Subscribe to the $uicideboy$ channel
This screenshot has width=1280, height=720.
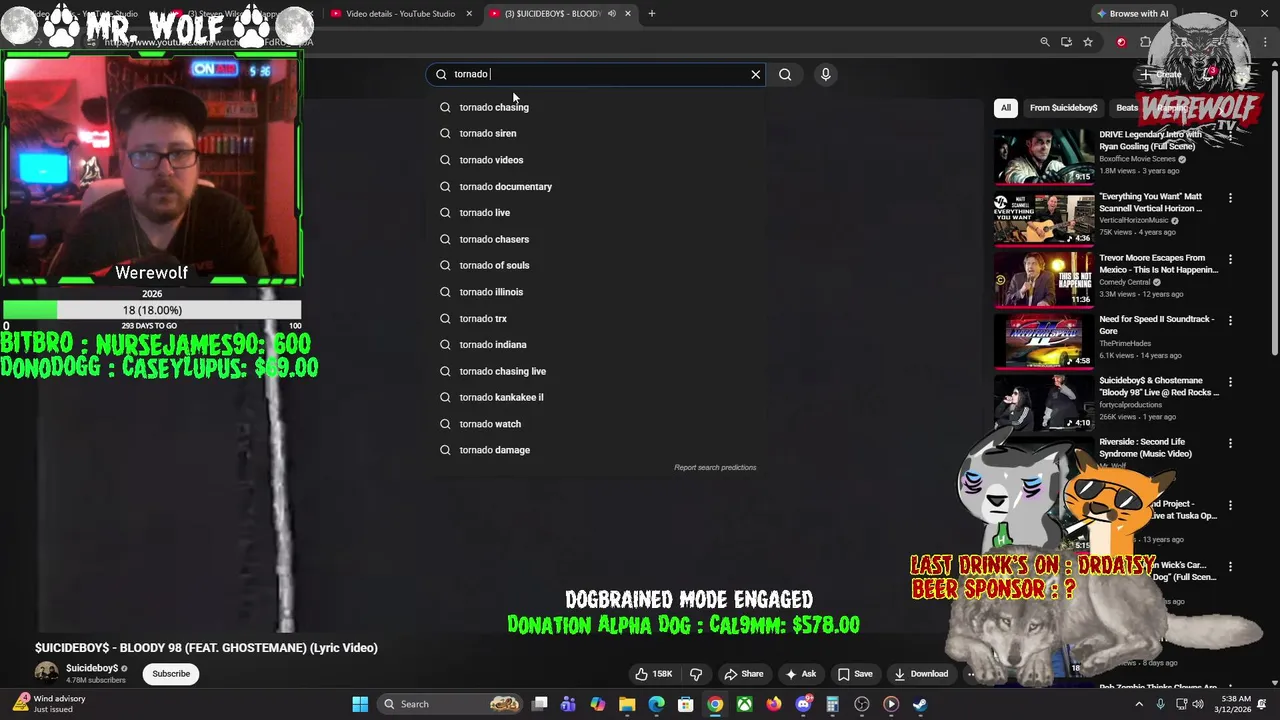pyautogui.click(x=171, y=674)
